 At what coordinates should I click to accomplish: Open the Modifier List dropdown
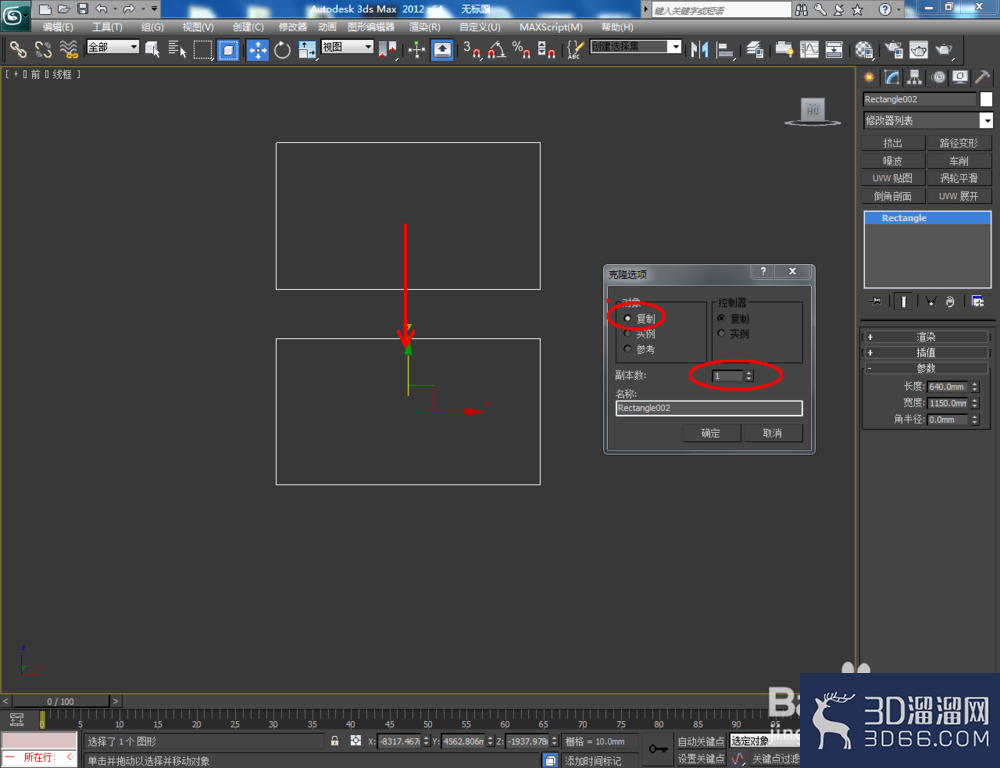click(x=928, y=120)
